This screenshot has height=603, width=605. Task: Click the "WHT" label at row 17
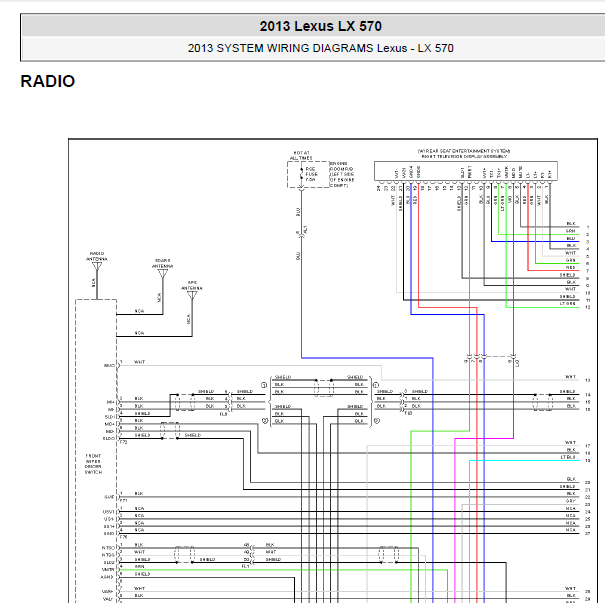click(x=570, y=443)
